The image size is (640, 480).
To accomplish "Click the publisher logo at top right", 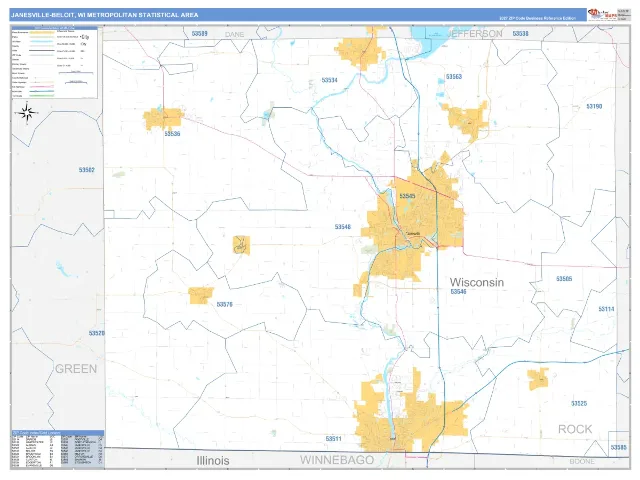I will tap(602, 15).
